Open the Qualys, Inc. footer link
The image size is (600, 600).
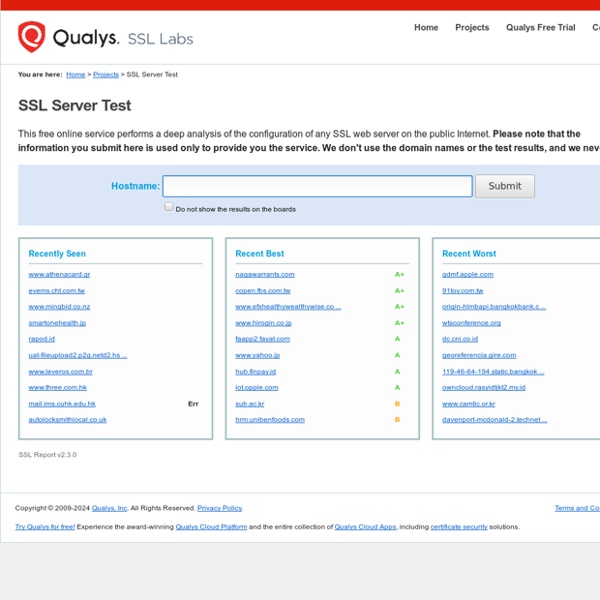click(109, 508)
